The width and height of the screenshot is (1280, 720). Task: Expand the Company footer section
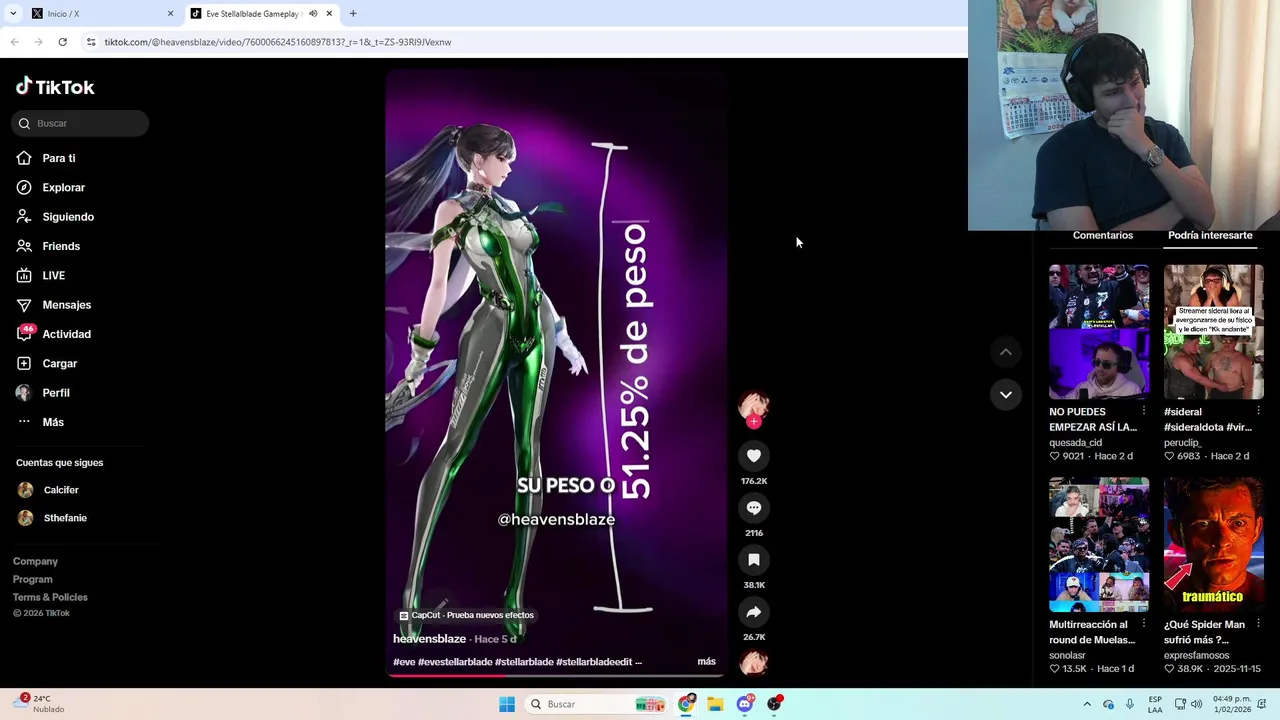[35, 561]
